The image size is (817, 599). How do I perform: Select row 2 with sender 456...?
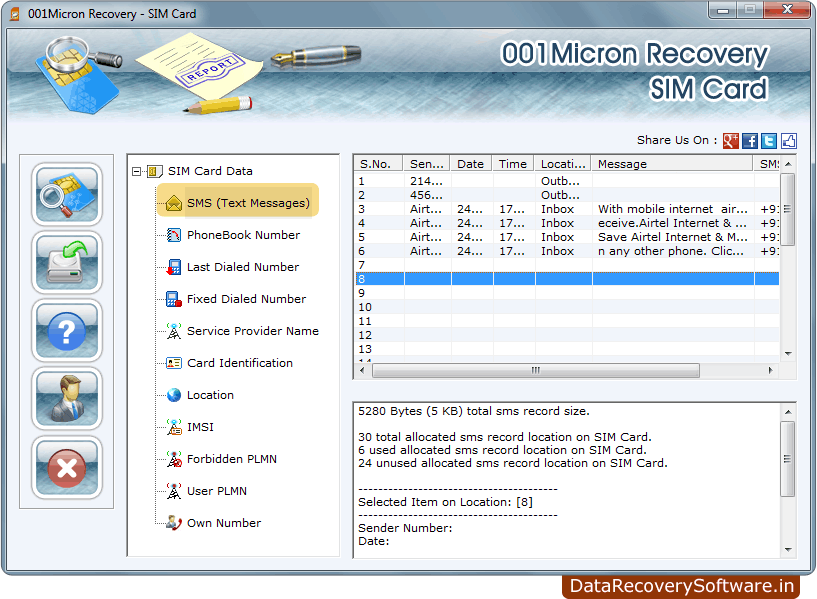pos(567,195)
